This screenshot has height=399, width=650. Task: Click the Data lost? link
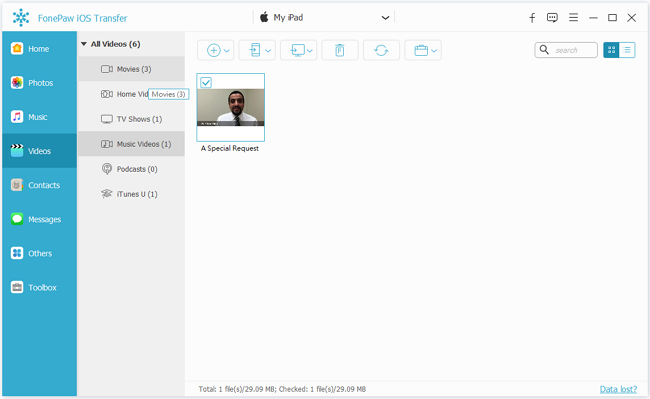pos(618,389)
